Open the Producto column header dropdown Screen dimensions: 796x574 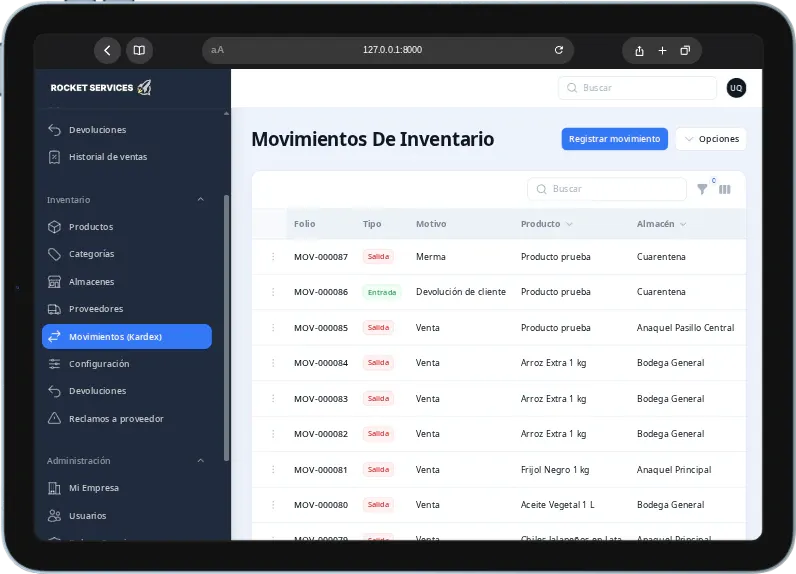(569, 224)
